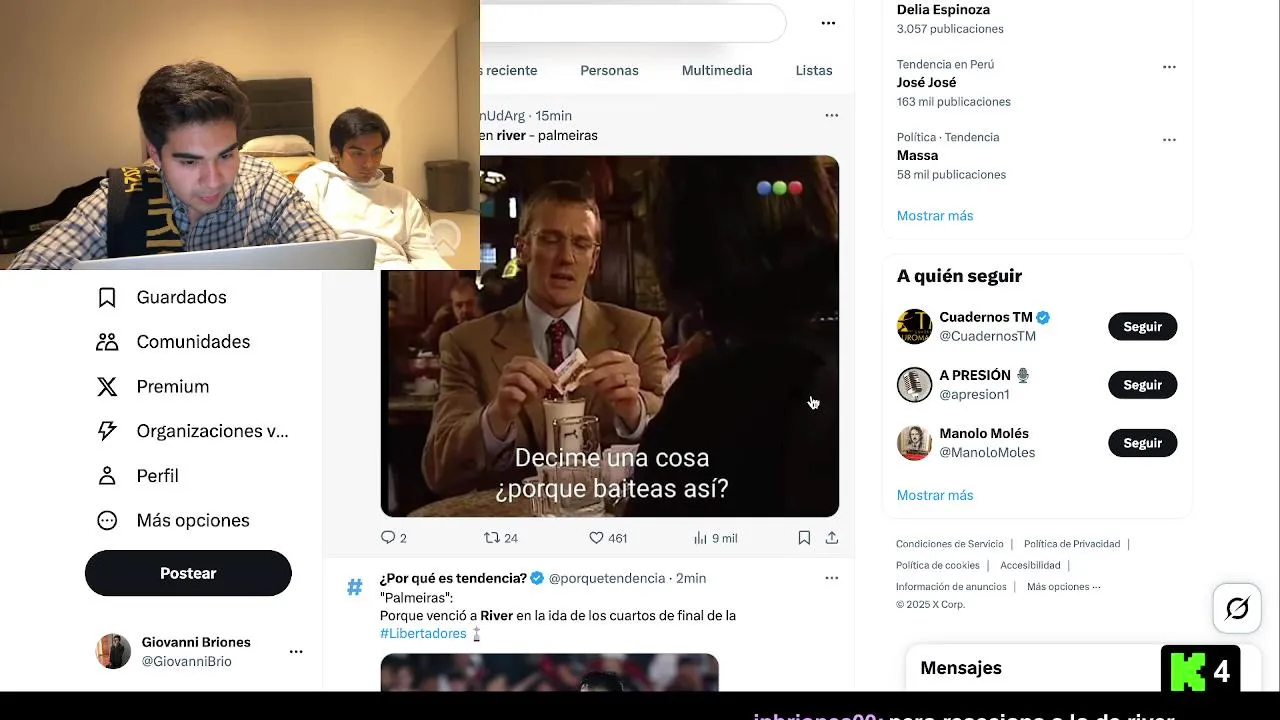Click Cuadernos TM profile avatar

914,327
